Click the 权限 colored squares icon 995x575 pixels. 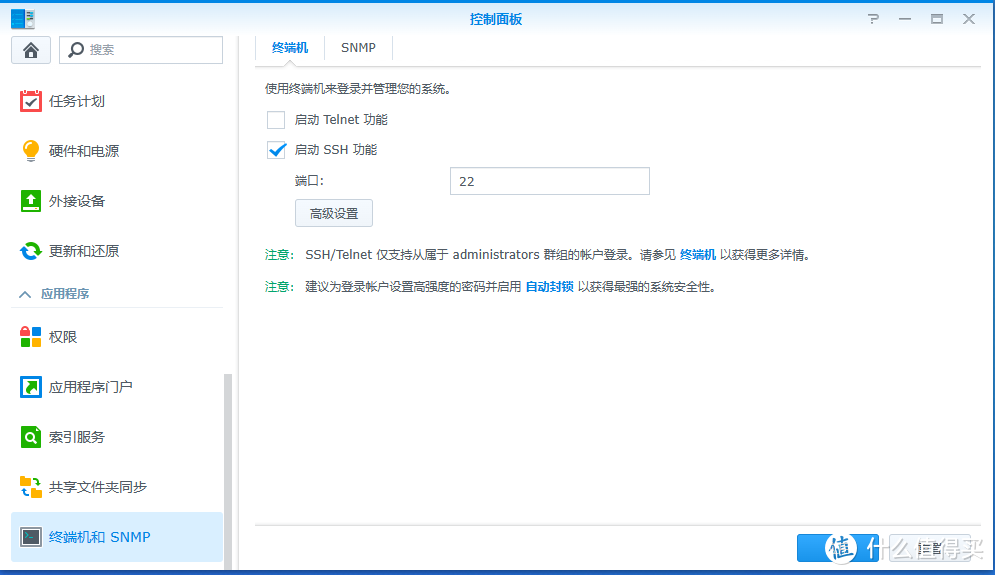(30, 337)
